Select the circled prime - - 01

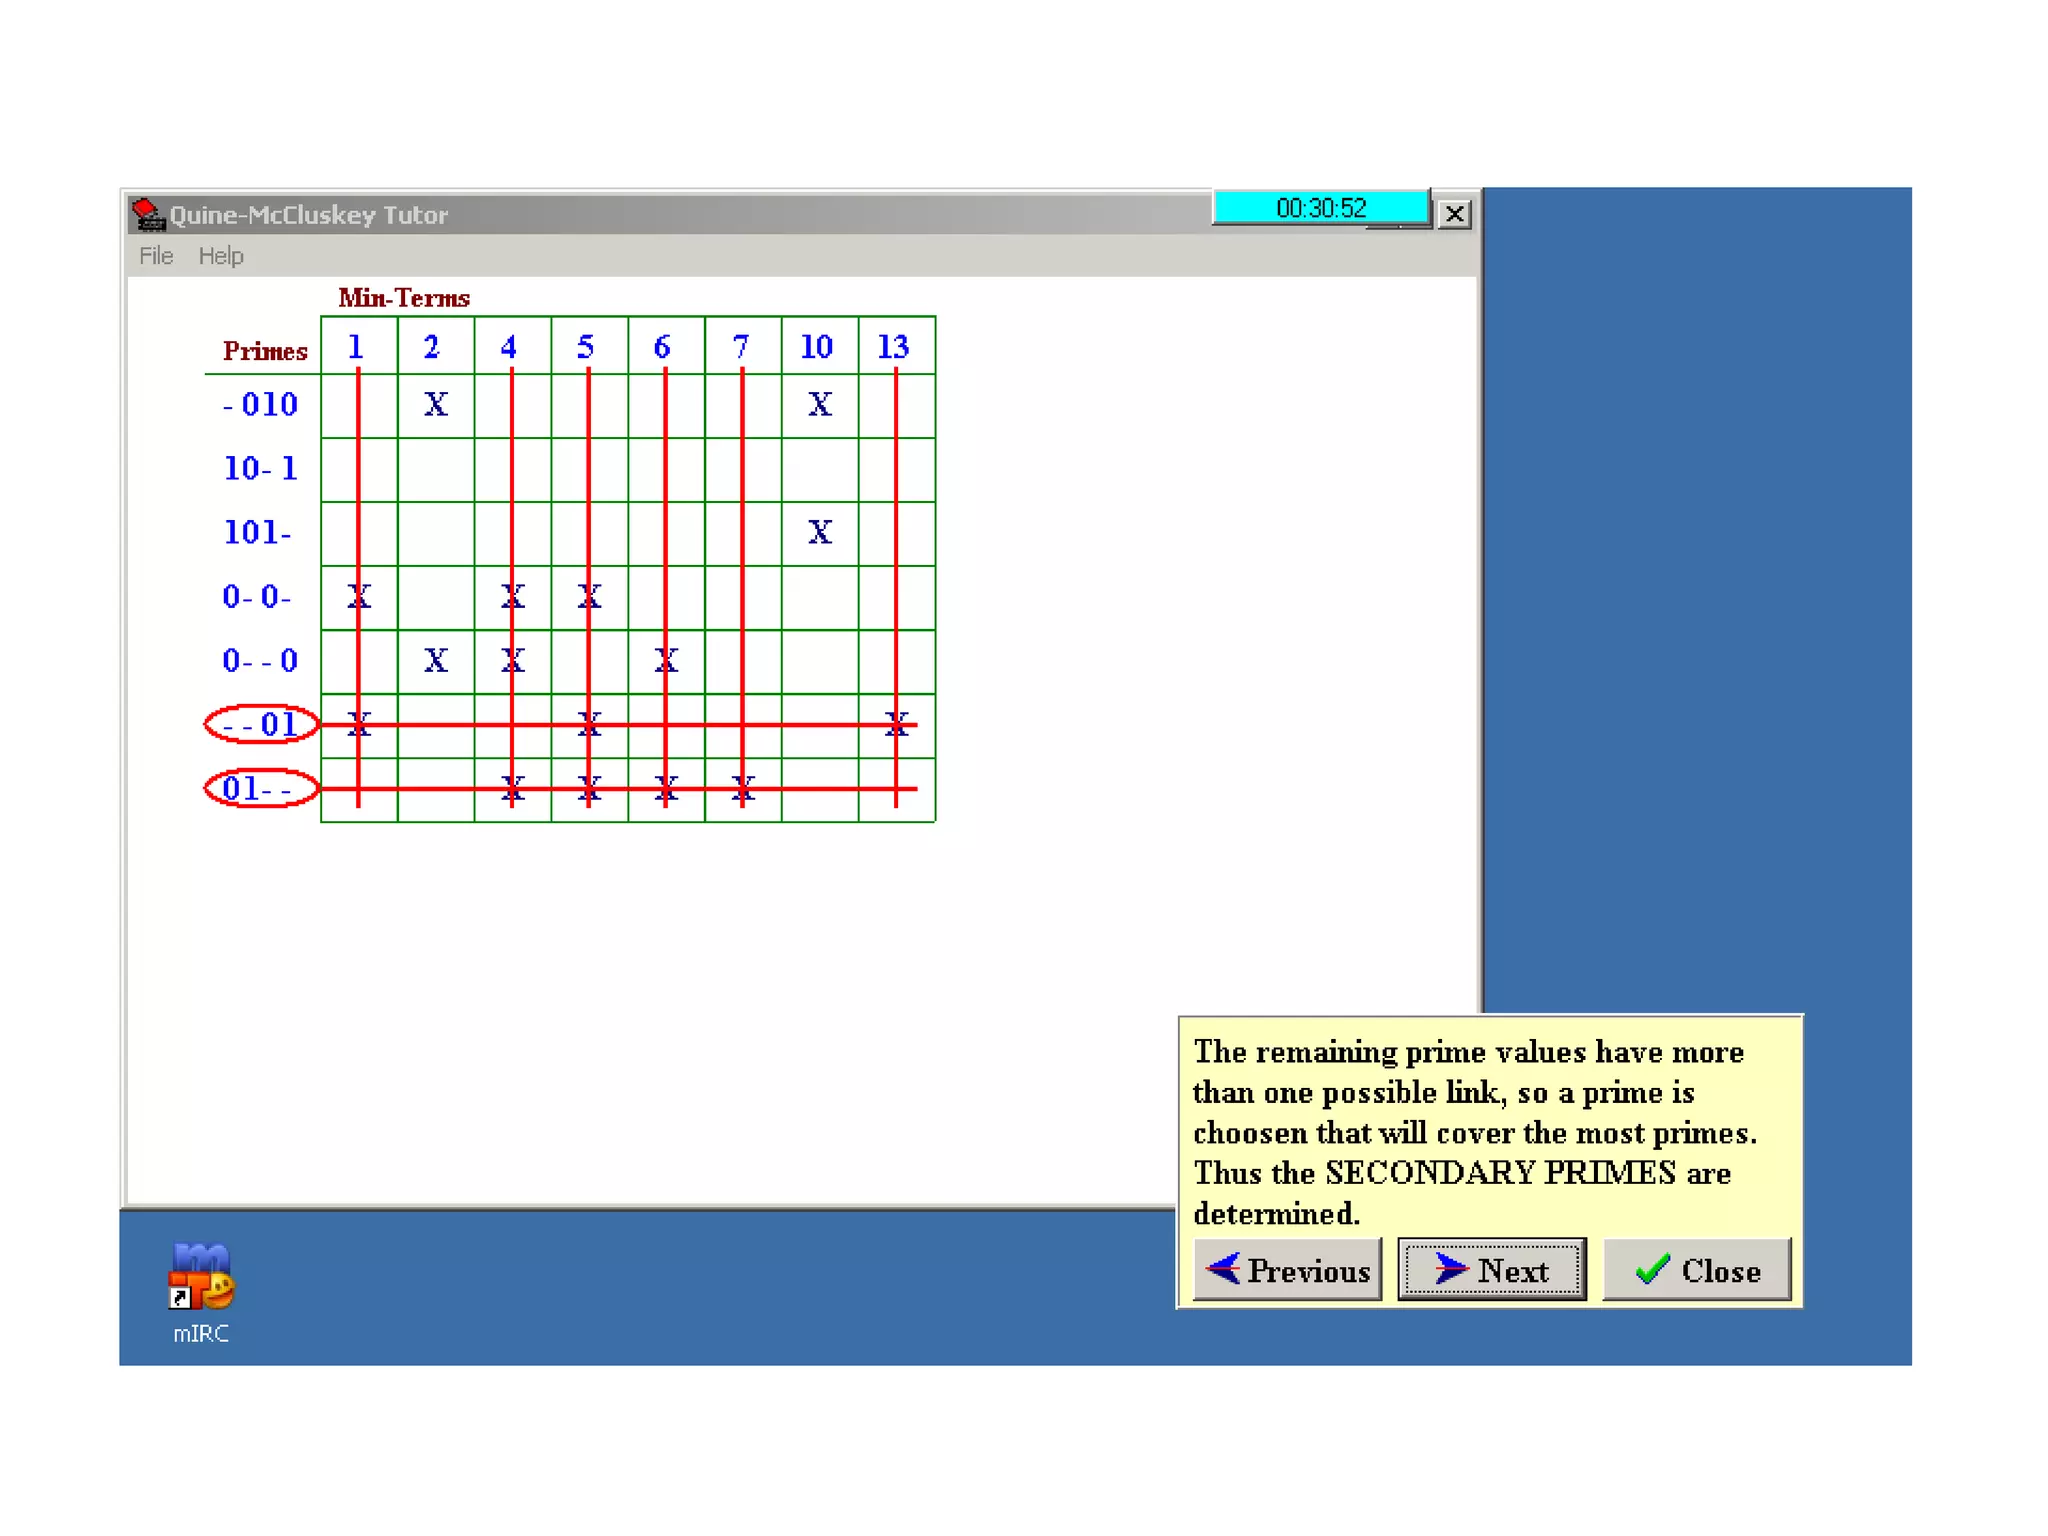(261, 724)
